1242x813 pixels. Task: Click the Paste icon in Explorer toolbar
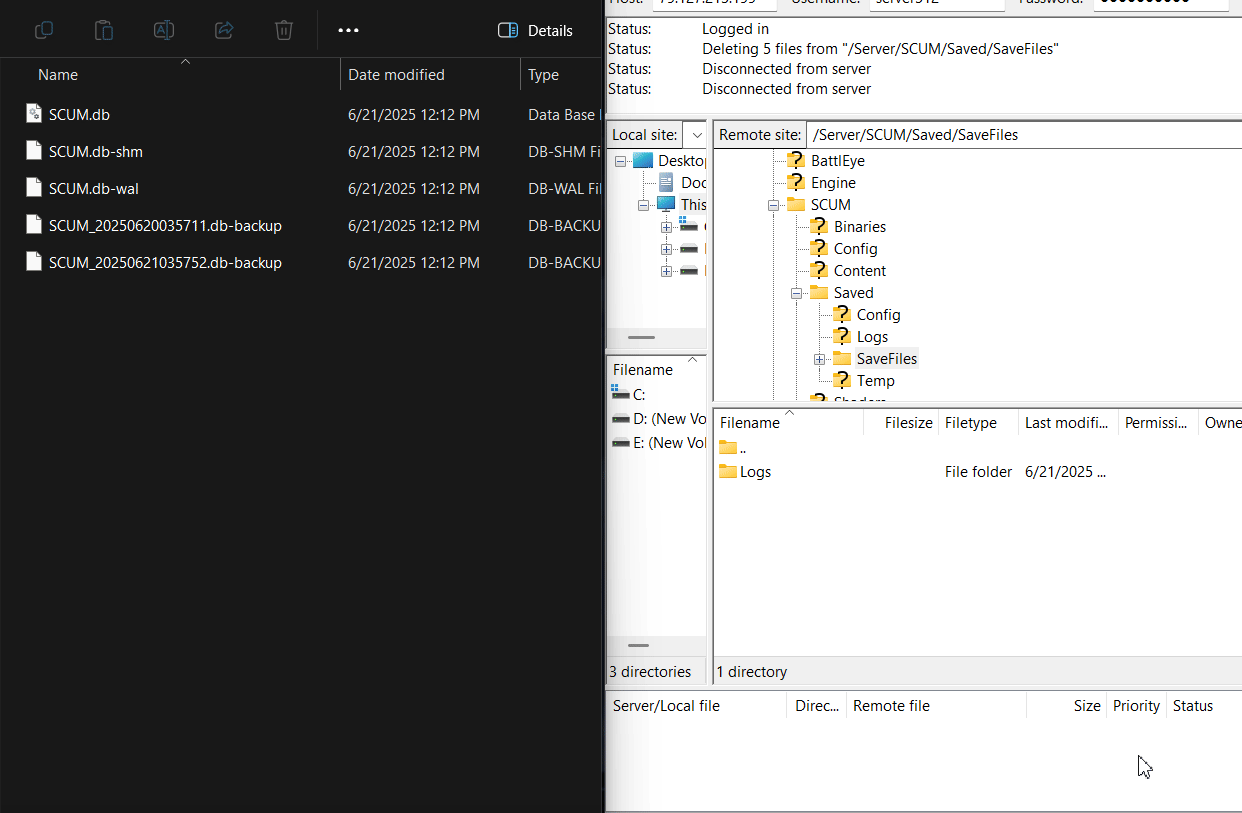(104, 30)
